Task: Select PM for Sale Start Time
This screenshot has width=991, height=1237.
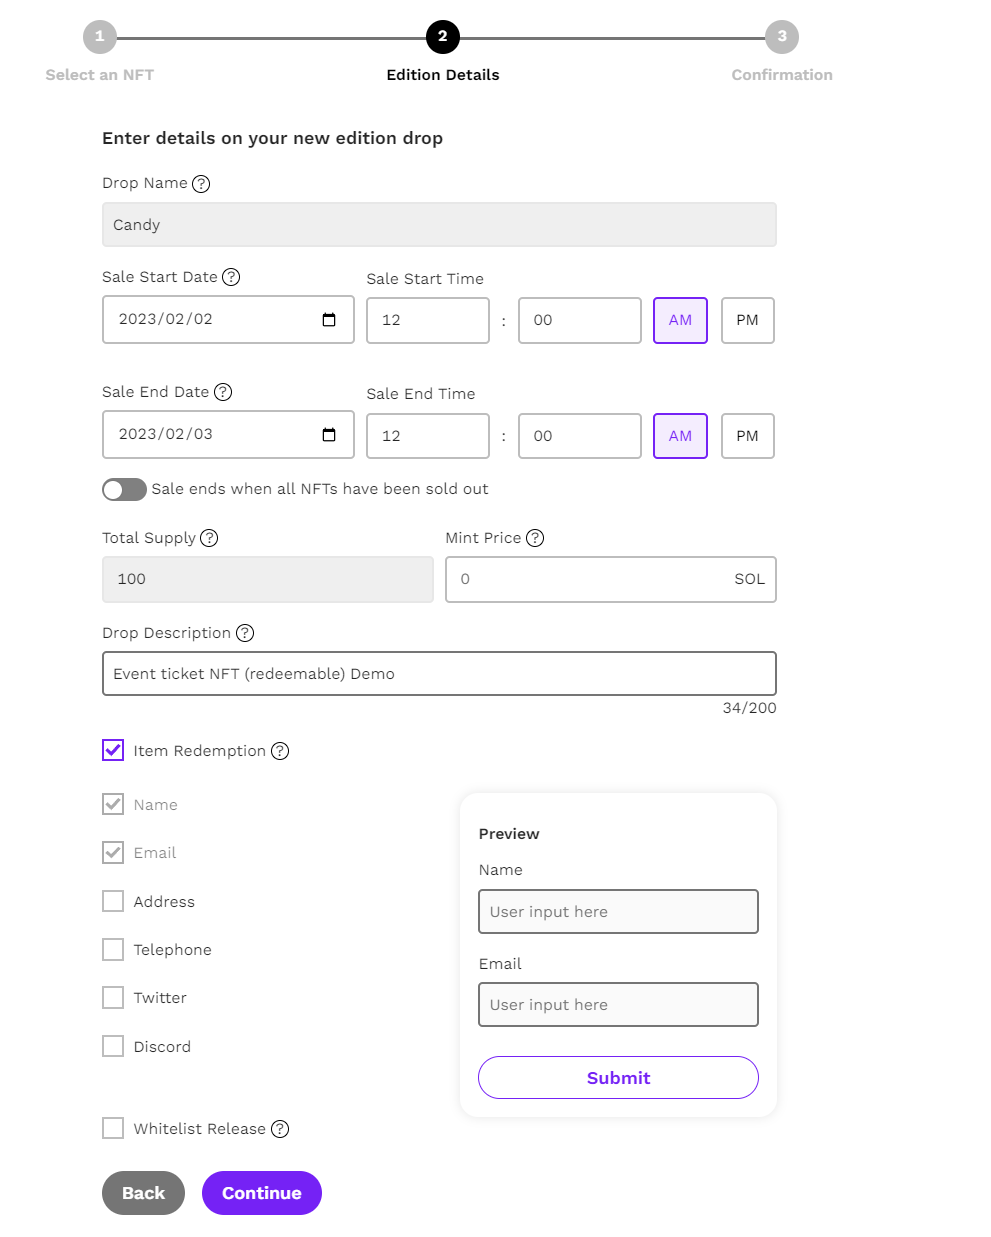Action: [747, 320]
